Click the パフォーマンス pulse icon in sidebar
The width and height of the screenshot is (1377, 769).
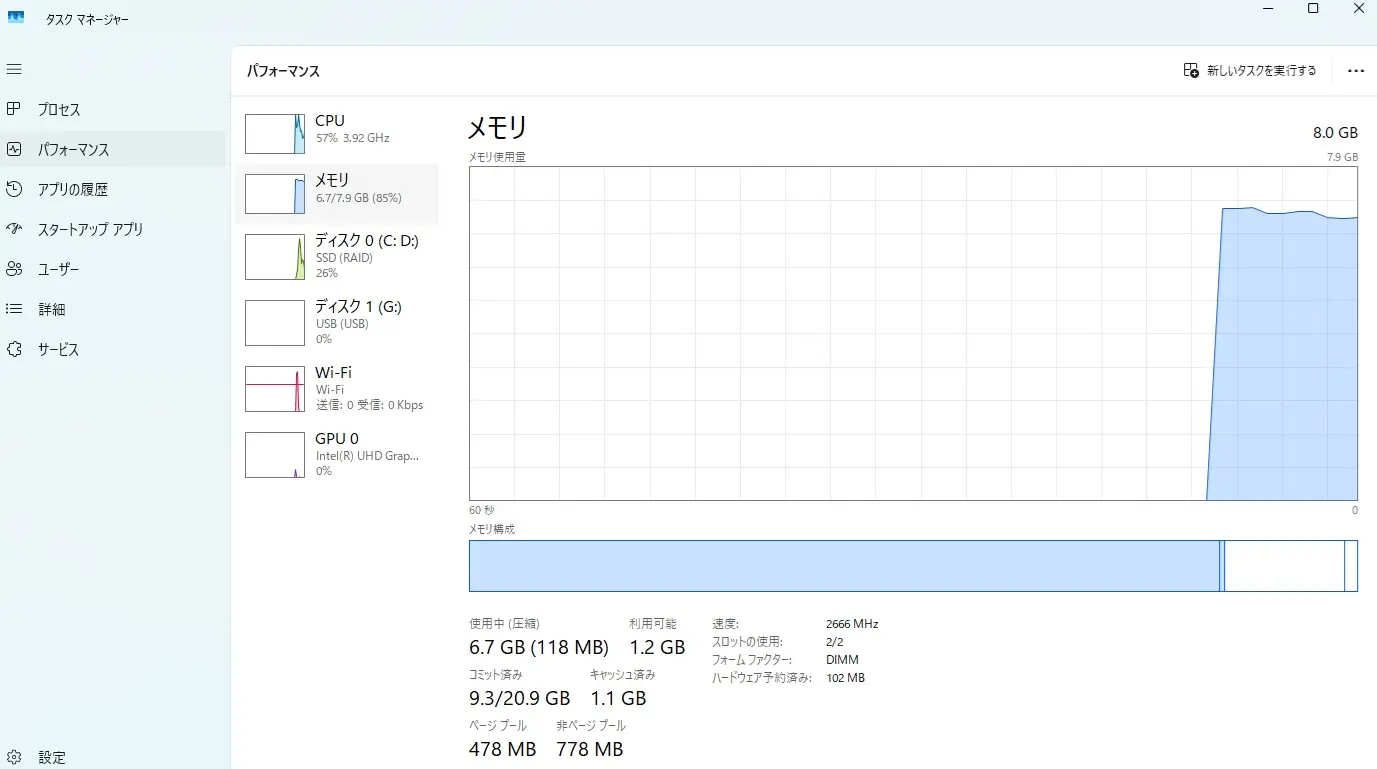14,149
